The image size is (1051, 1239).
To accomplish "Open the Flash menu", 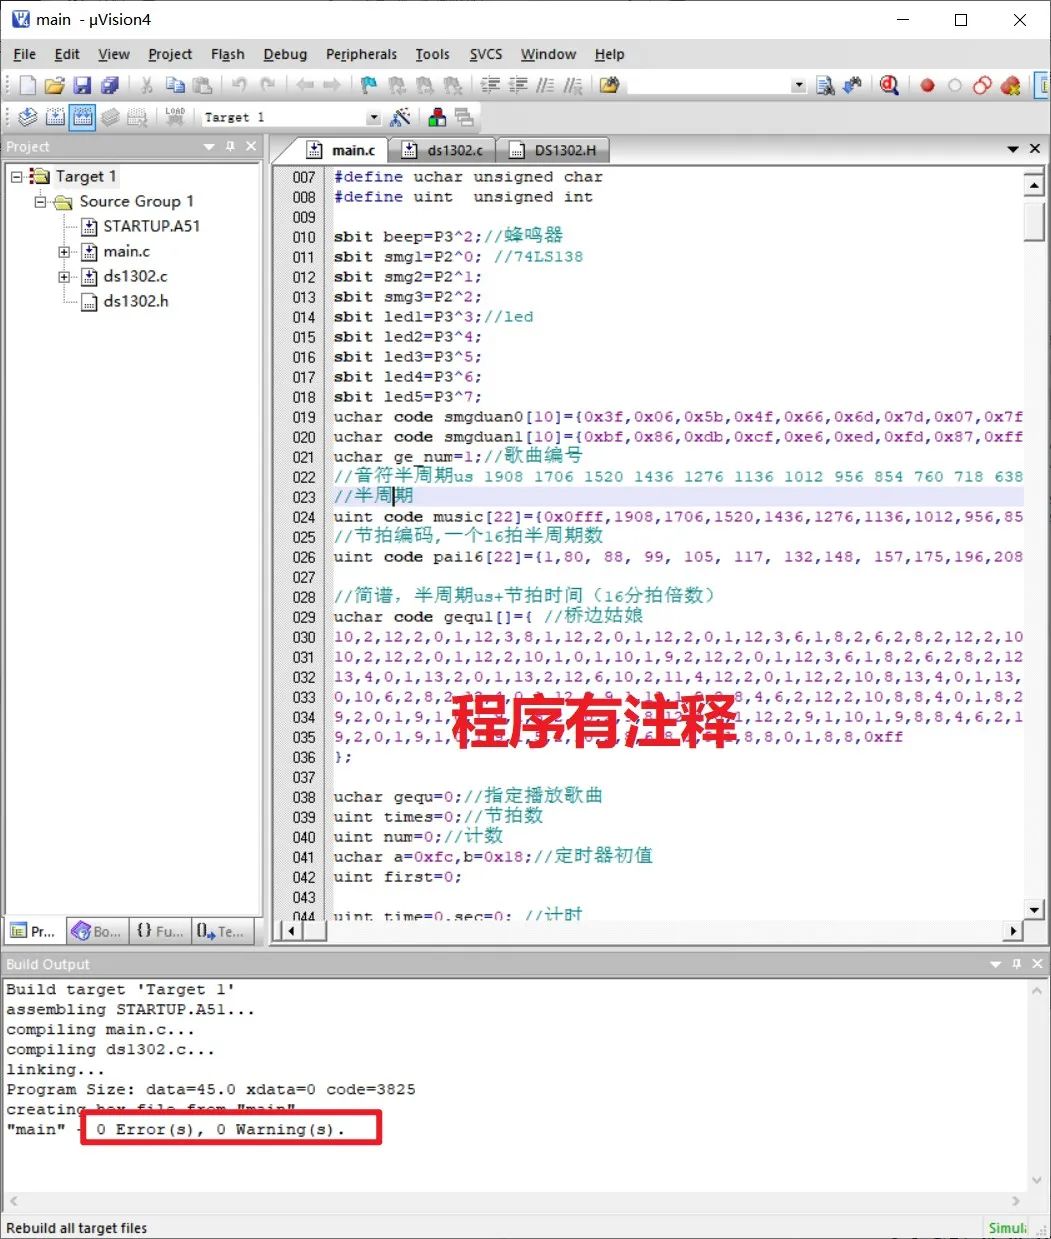I will point(228,54).
